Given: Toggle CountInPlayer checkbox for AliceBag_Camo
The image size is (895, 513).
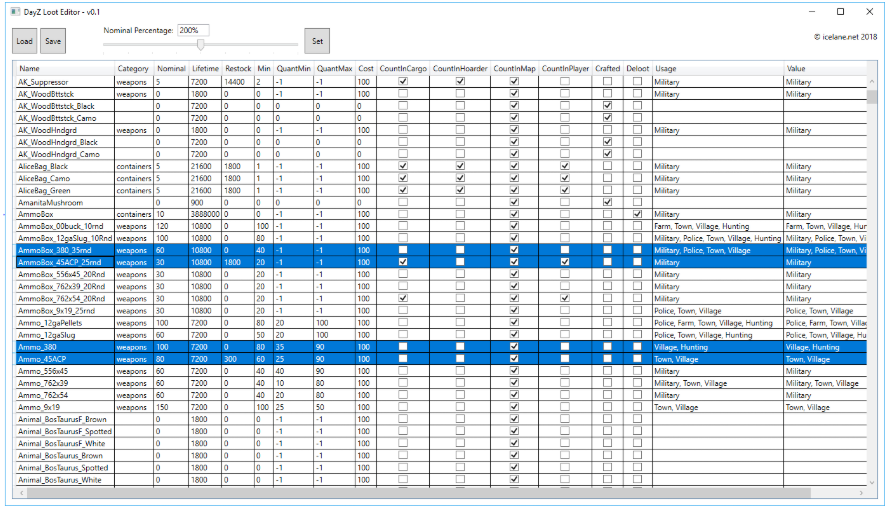Looking at the screenshot, I should click(565, 178).
